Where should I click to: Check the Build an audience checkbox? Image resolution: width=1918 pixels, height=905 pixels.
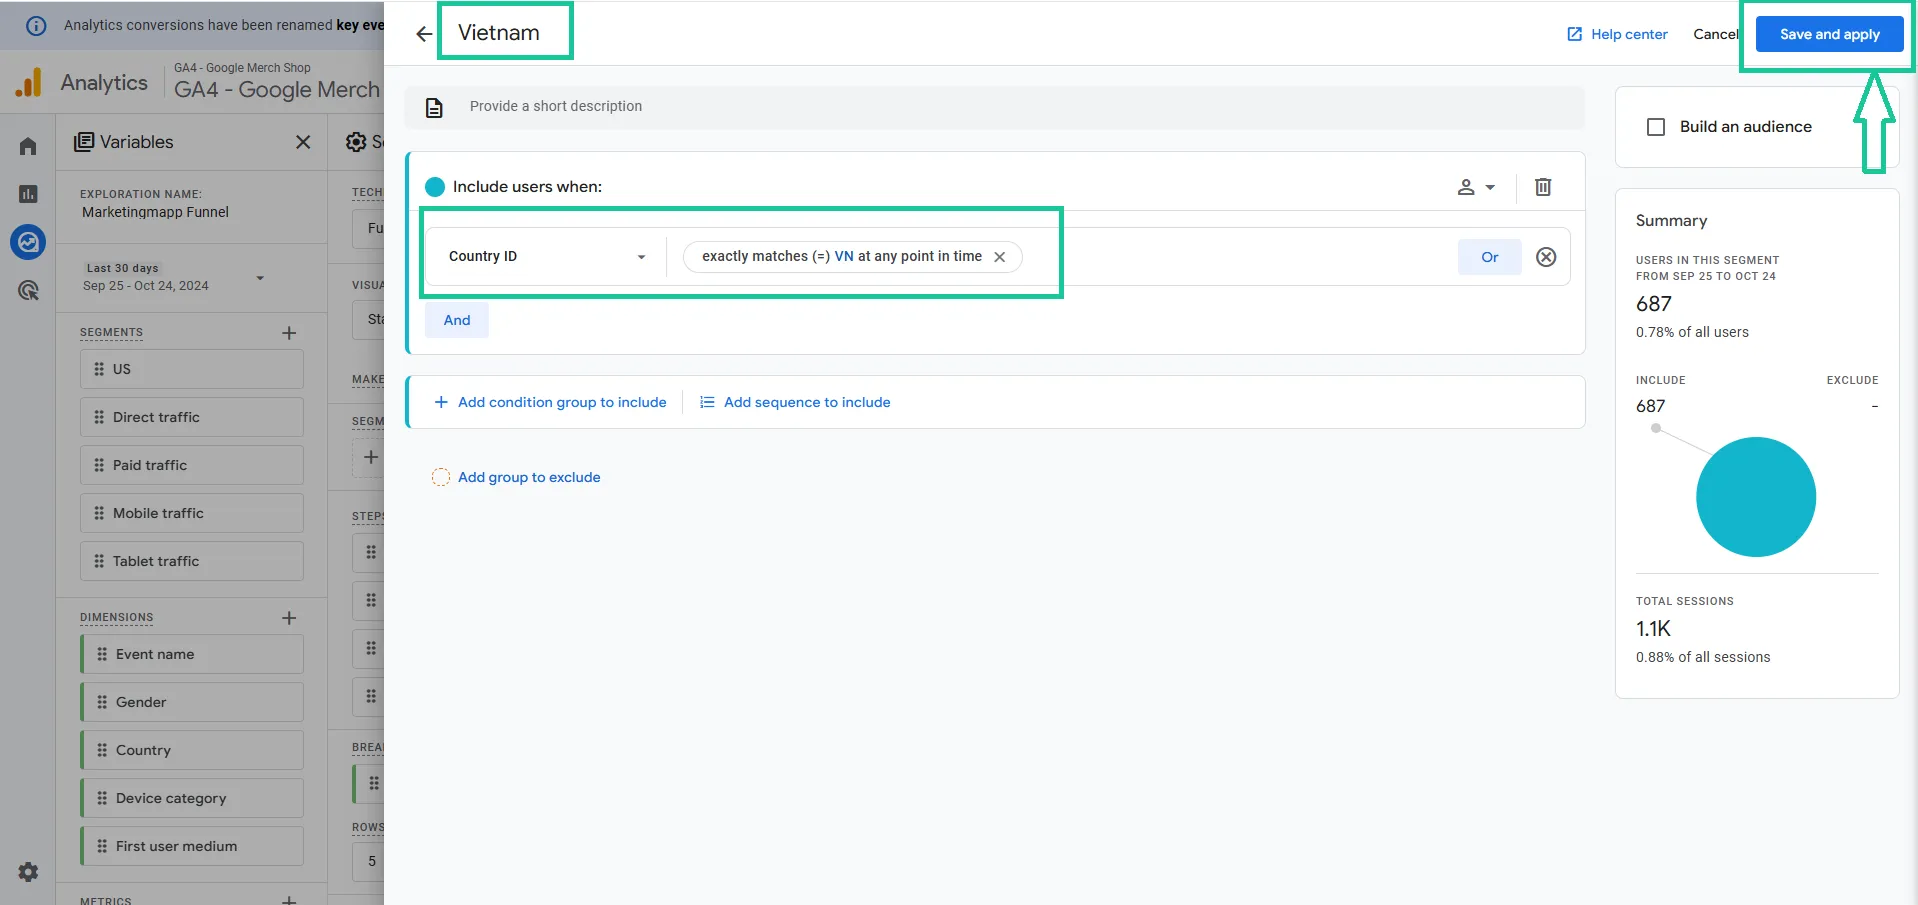point(1656,127)
